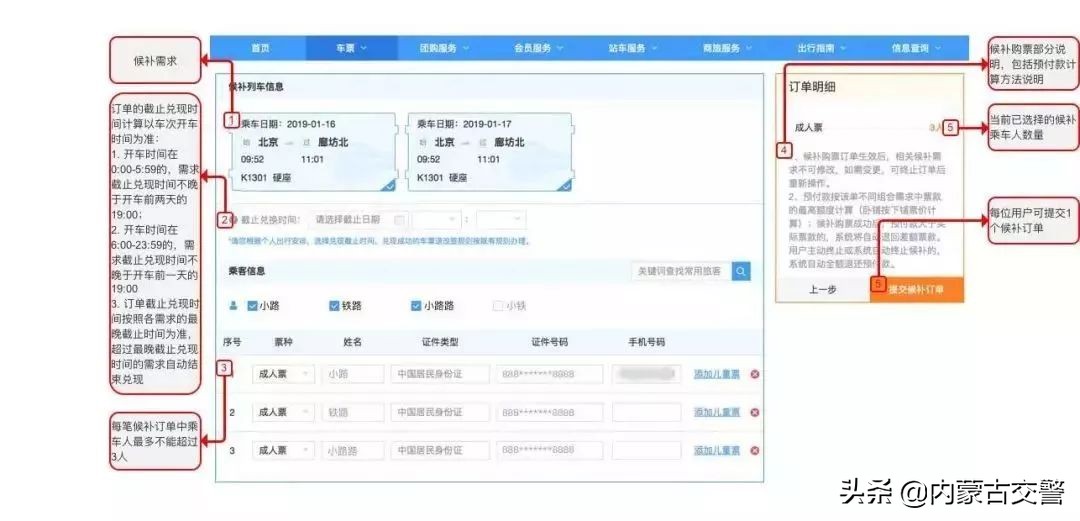The width and height of the screenshot is (1080, 521).
Task: Click the frequent passenger keyword search field
Action: pos(681,272)
